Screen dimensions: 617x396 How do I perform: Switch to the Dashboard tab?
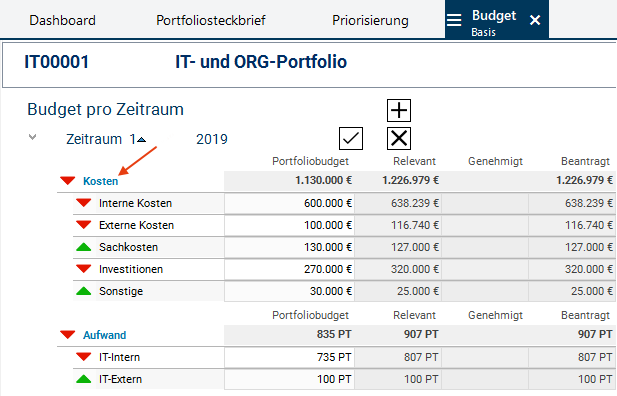(x=63, y=20)
